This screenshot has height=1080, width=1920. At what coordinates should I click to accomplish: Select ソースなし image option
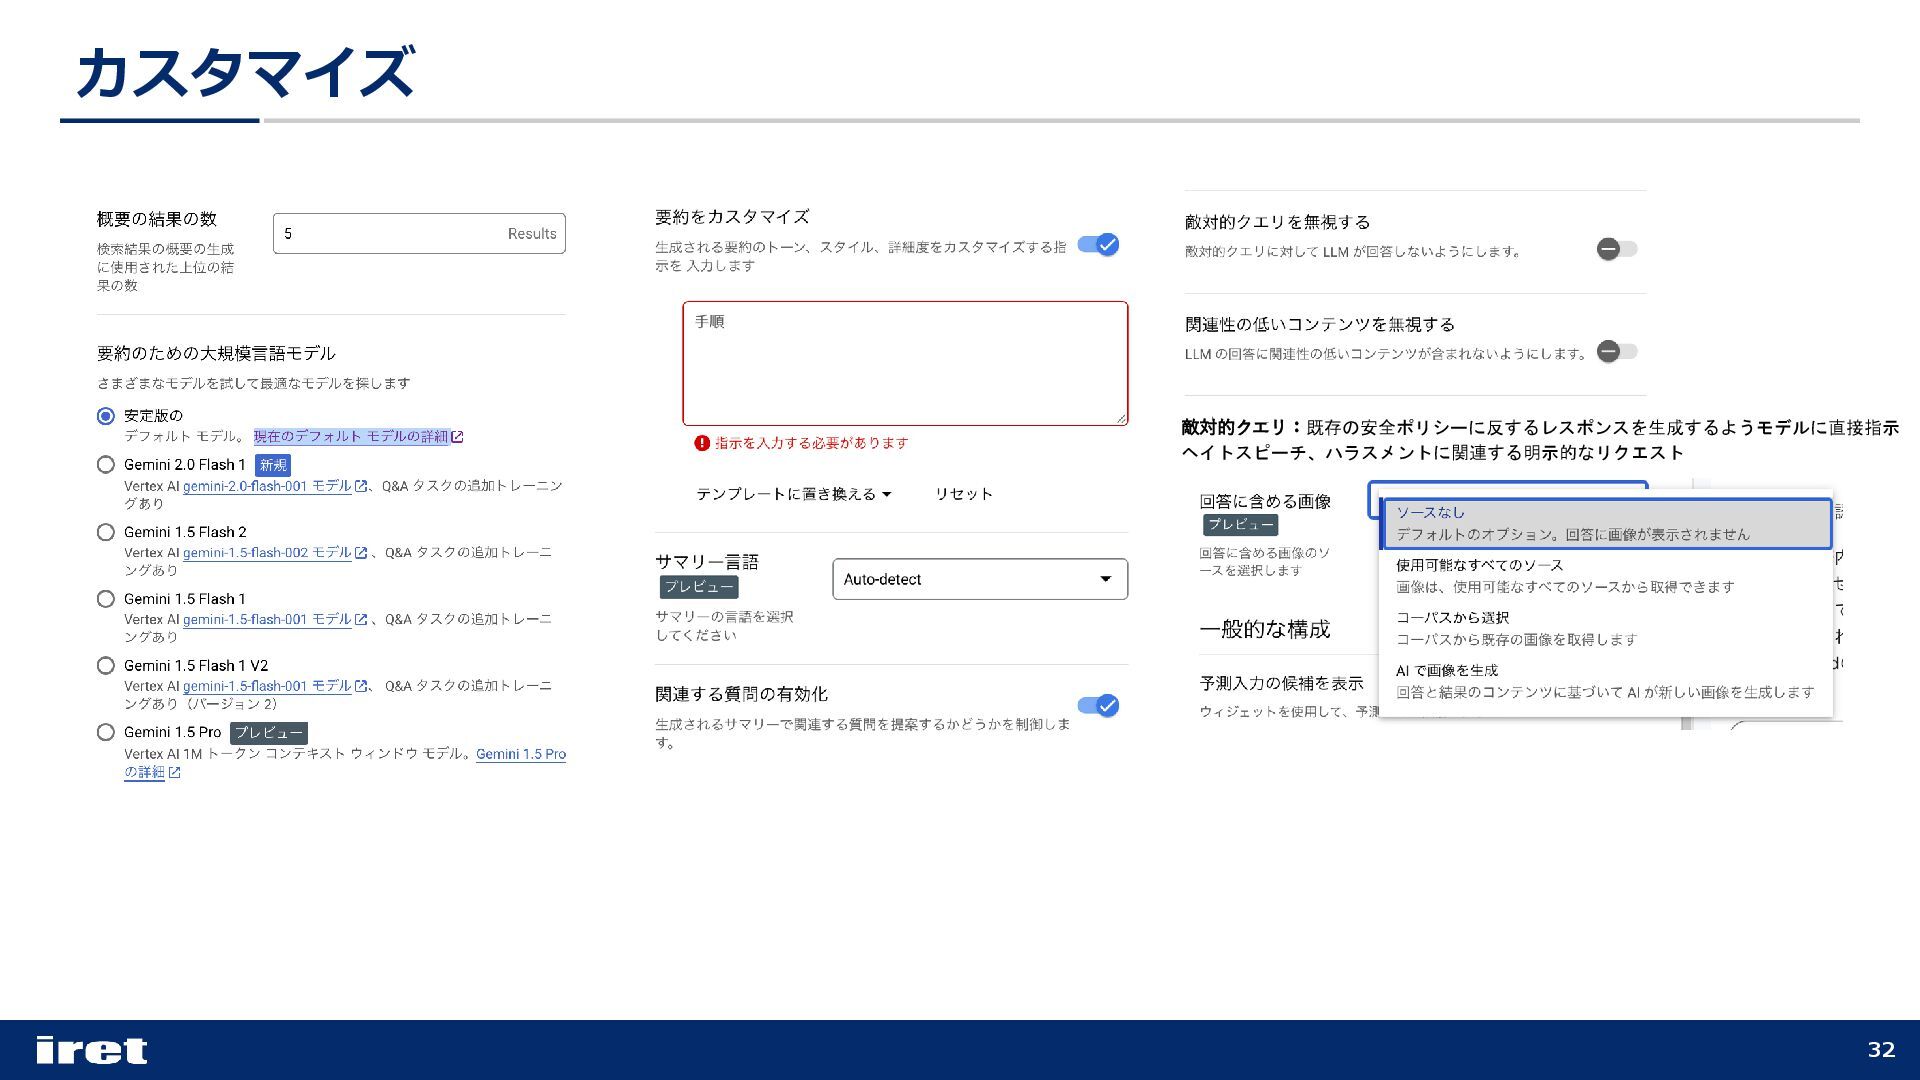click(1607, 524)
